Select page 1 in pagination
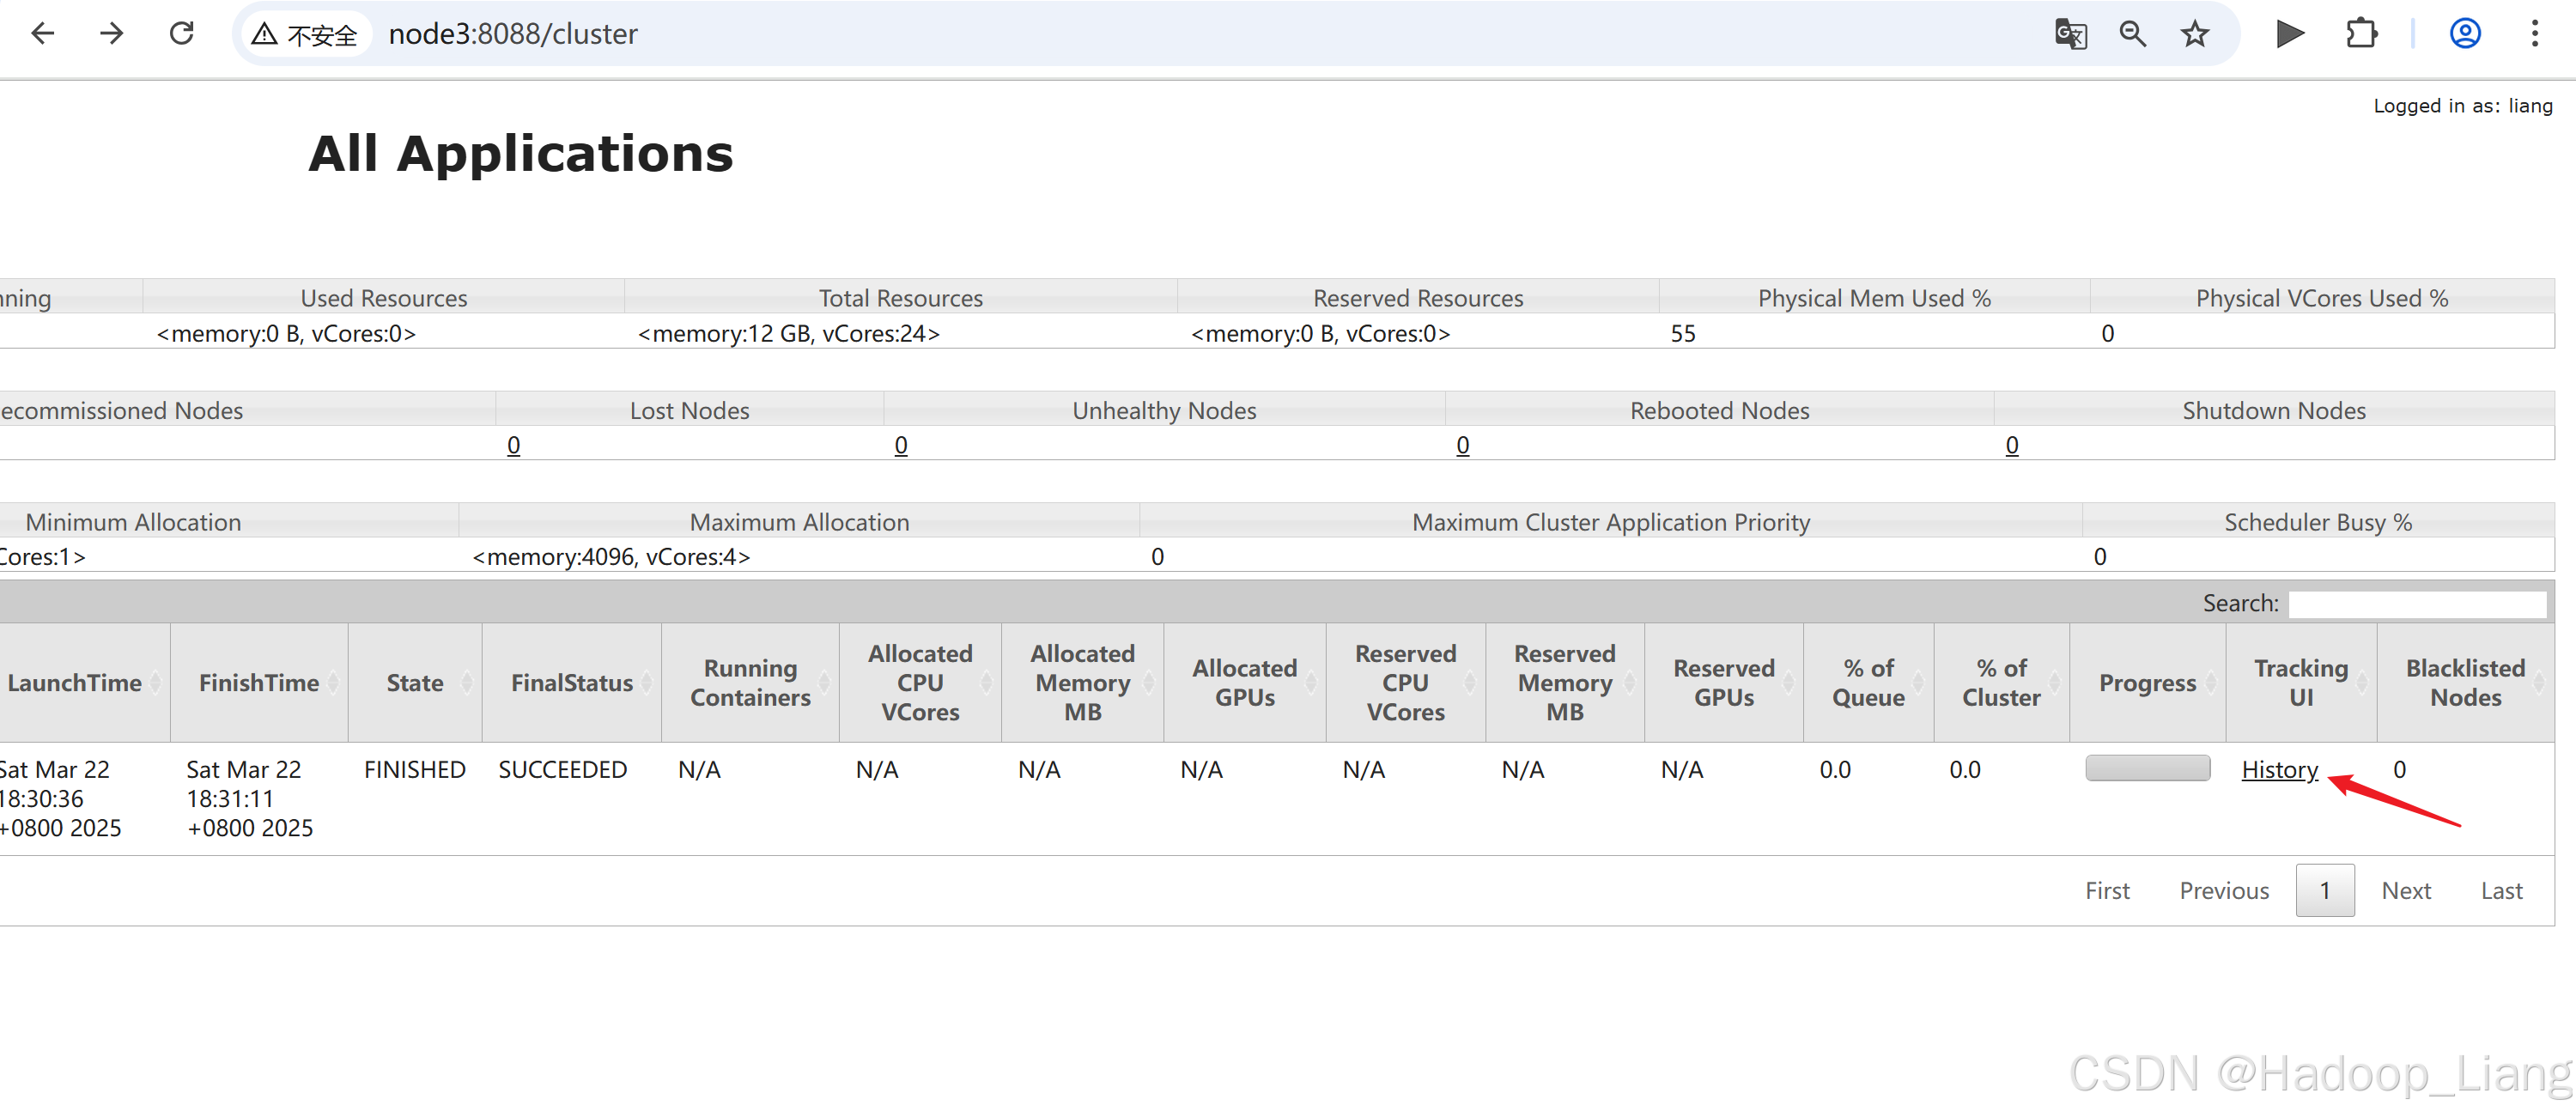Image resolution: width=2576 pixels, height=1117 pixels. pyautogui.click(x=2324, y=890)
